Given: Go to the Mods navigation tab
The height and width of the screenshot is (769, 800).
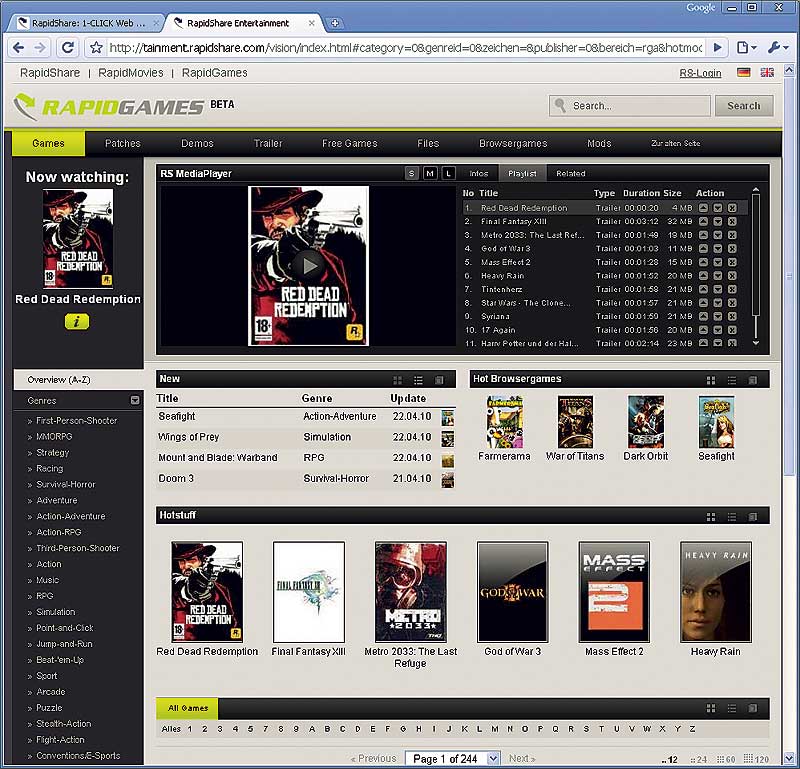Looking at the screenshot, I should [599, 143].
